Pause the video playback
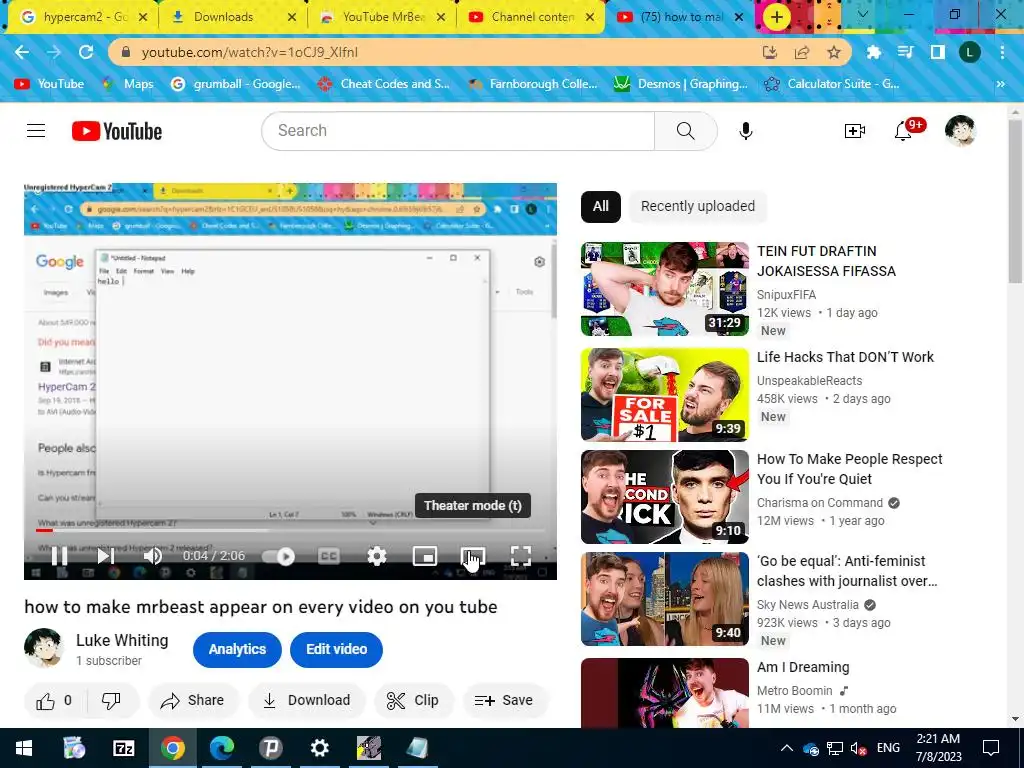Viewport: 1024px width, 768px height. pyautogui.click(x=59, y=556)
